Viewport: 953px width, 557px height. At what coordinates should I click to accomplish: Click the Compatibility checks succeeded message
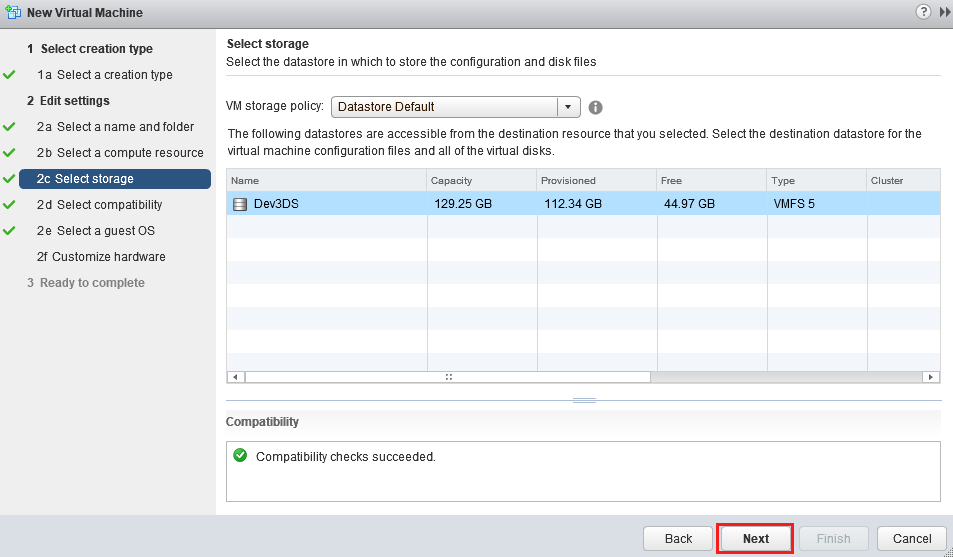point(345,457)
